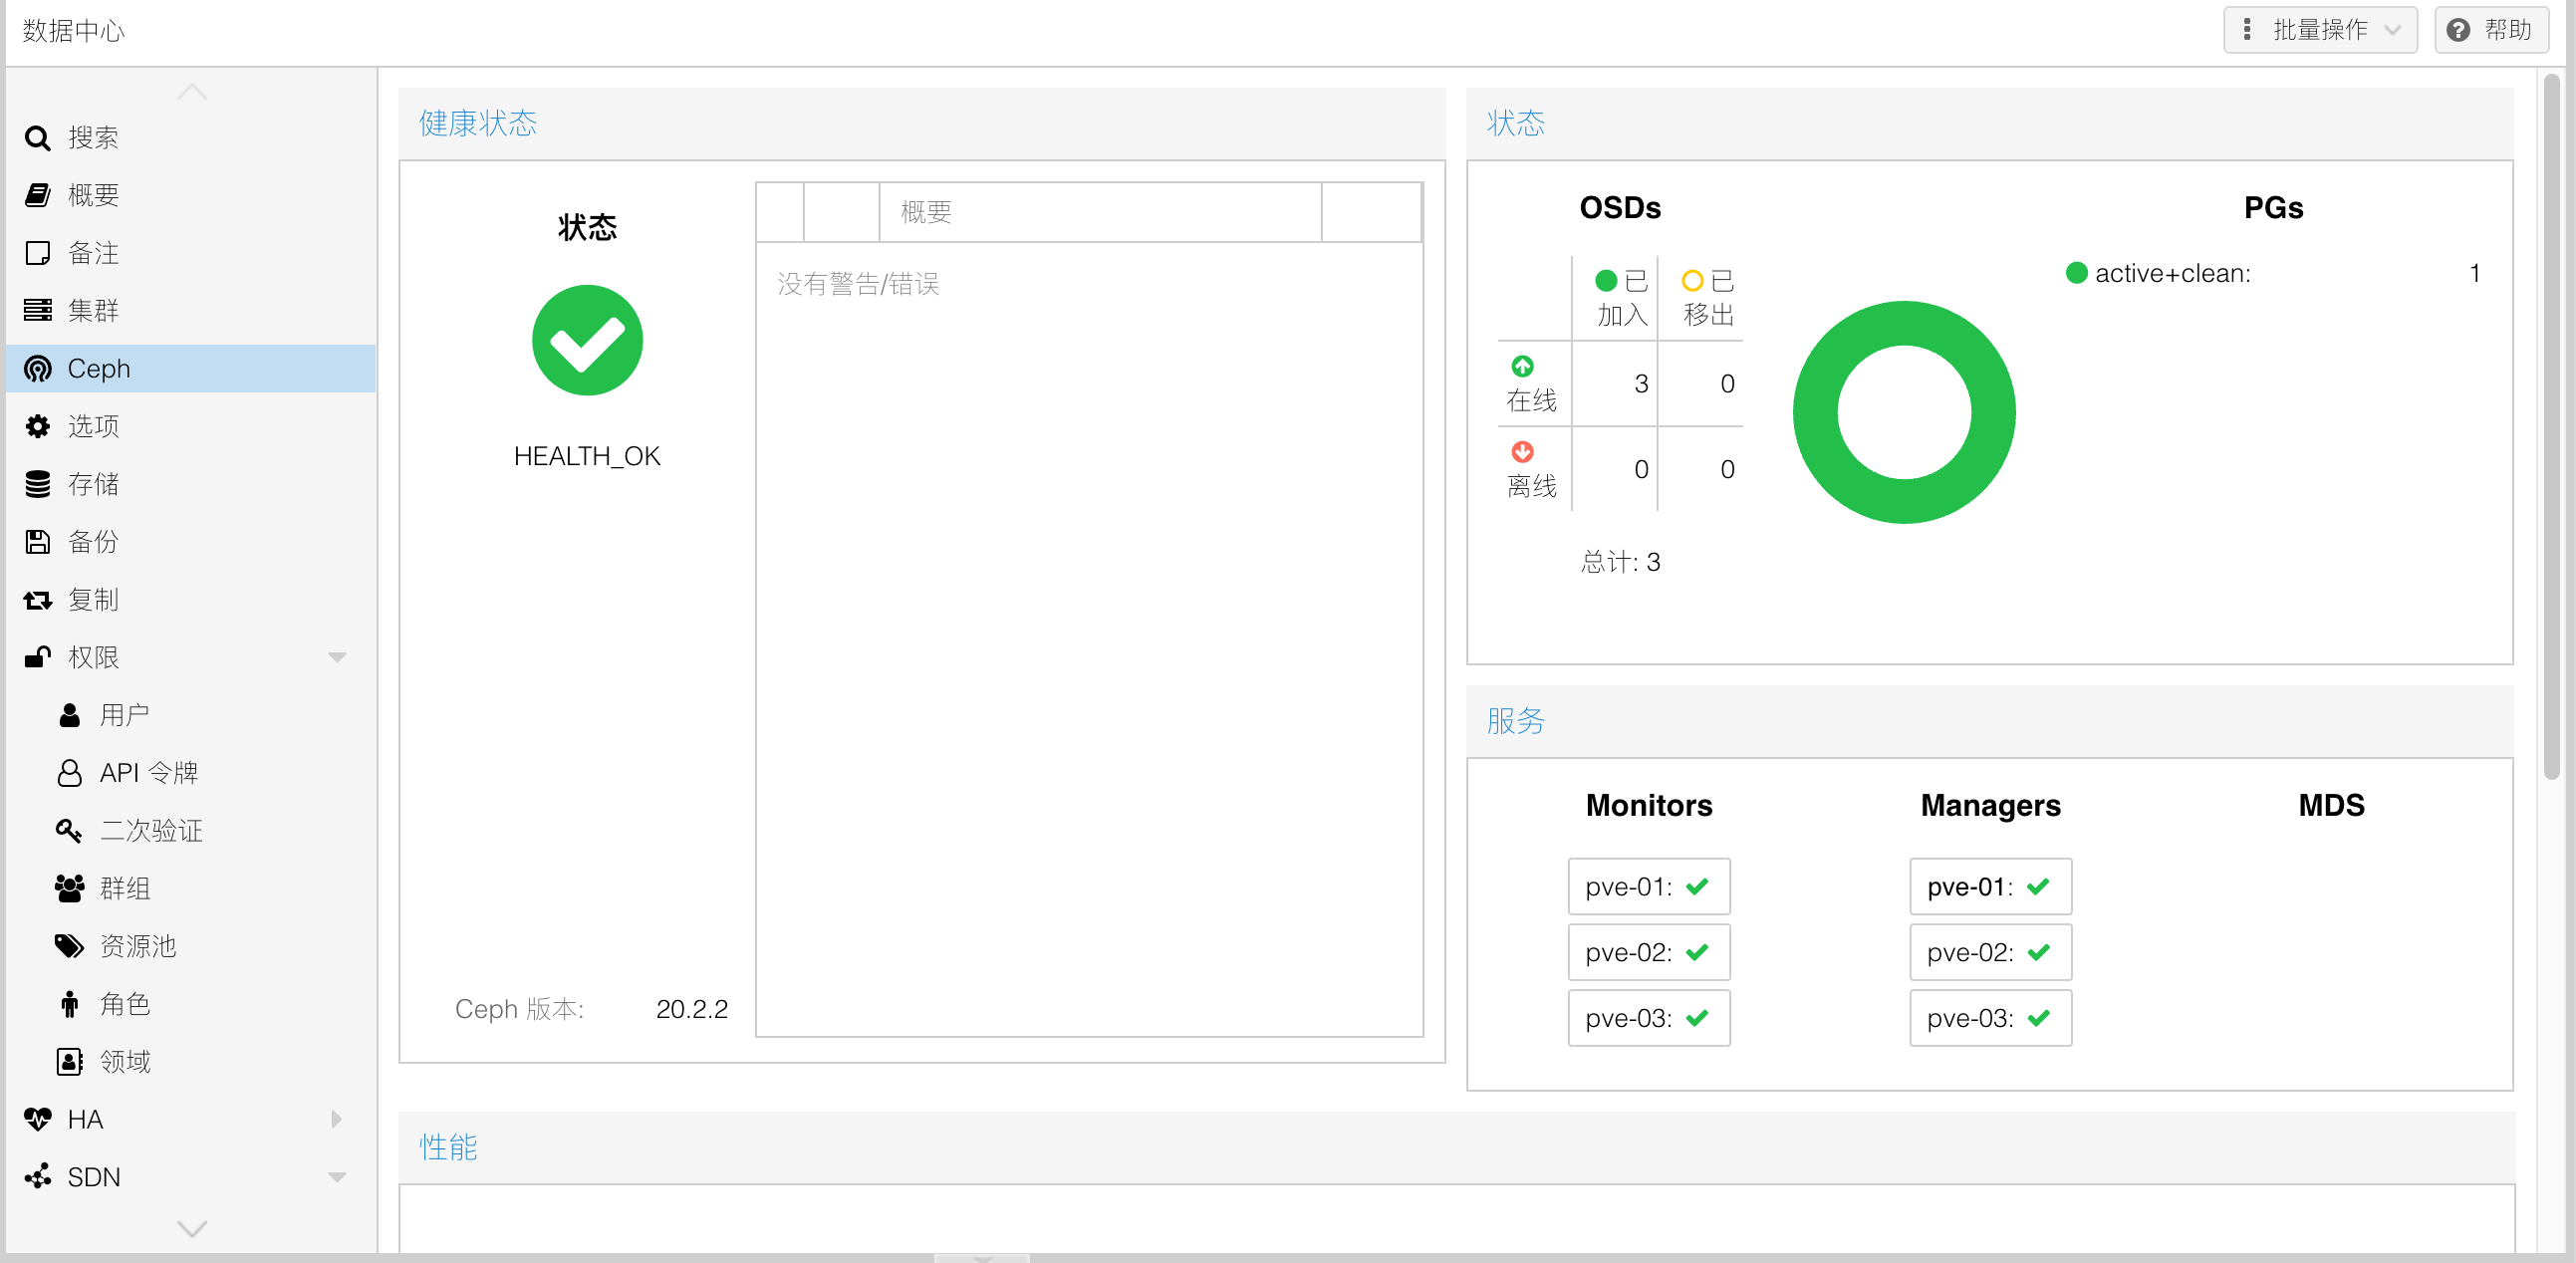Click the Ceph version value 20.2.2
Image resolution: width=2576 pixels, height=1263 pixels.
point(692,1009)
